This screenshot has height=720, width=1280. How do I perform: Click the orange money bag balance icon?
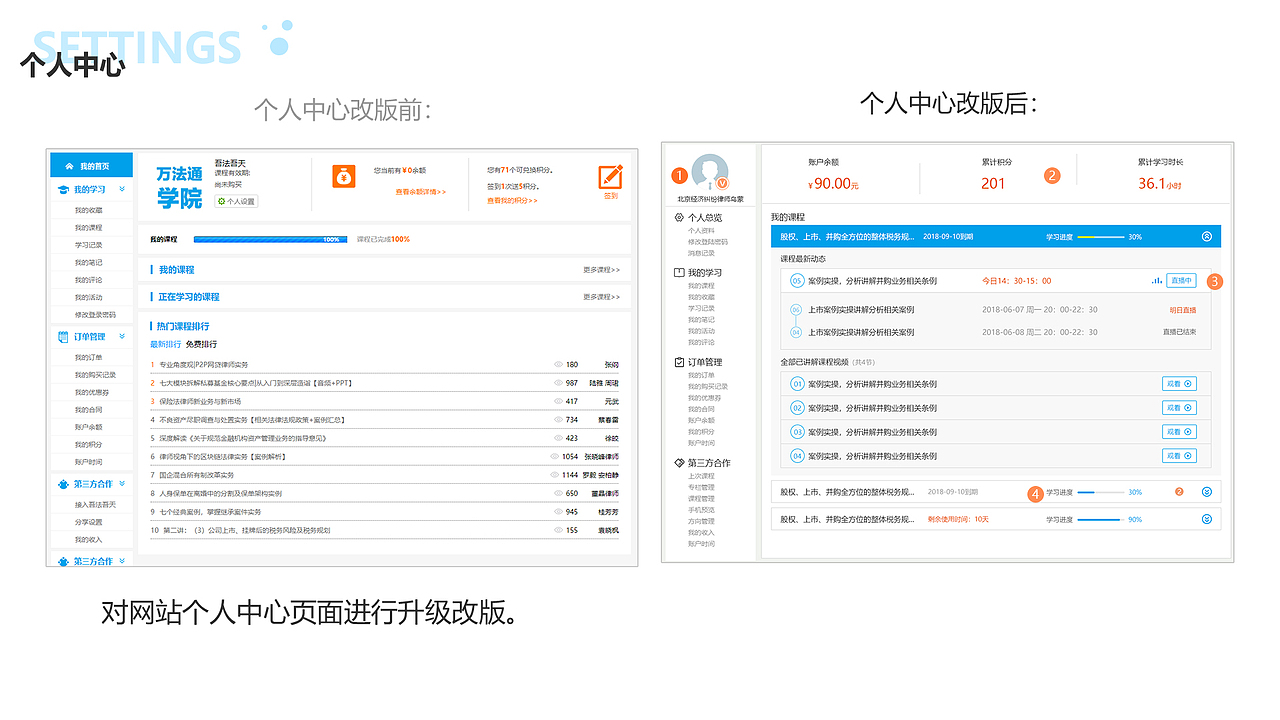pos(345,177)
